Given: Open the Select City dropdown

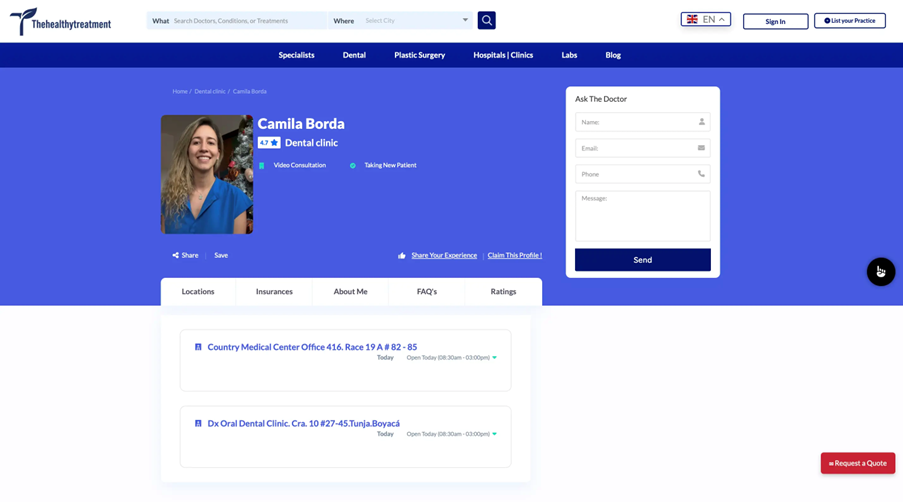Looking at the screenshot, I should 416,20.
